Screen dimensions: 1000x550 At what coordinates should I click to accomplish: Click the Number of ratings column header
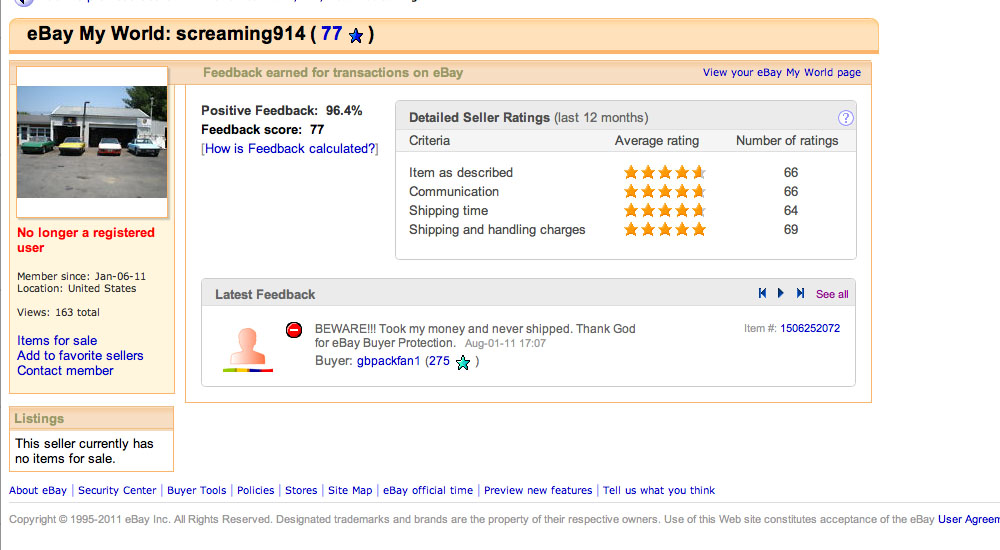[787, 141]
